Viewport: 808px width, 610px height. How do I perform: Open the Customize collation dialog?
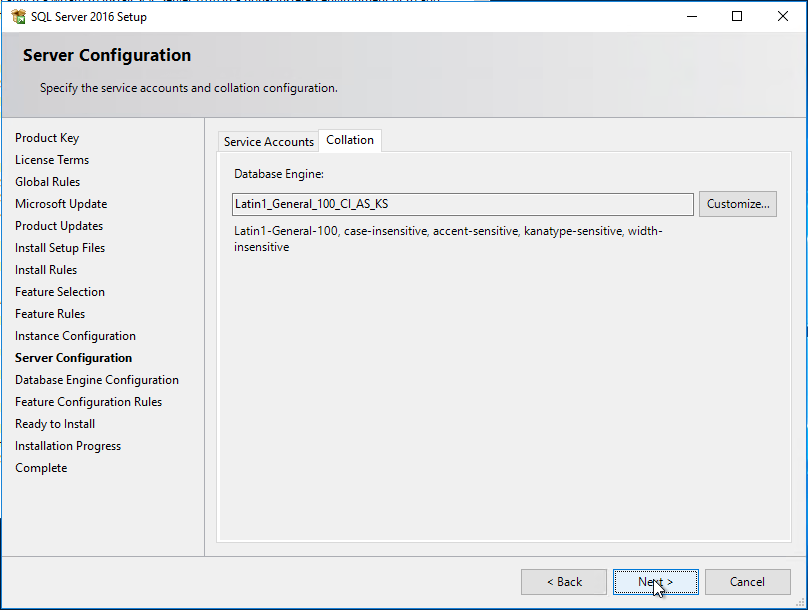point(738,204)
